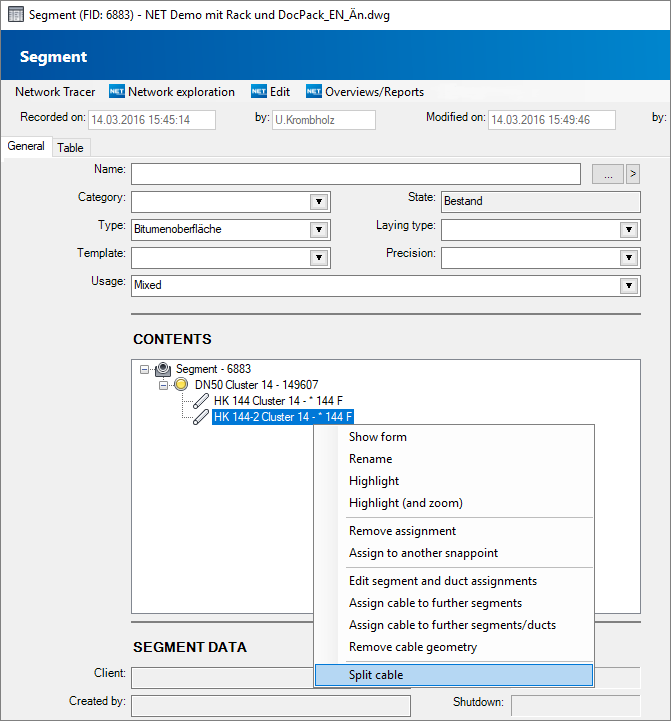
Task: Click the NET icon beside Overviews/Reports
Action: (314, 92)
